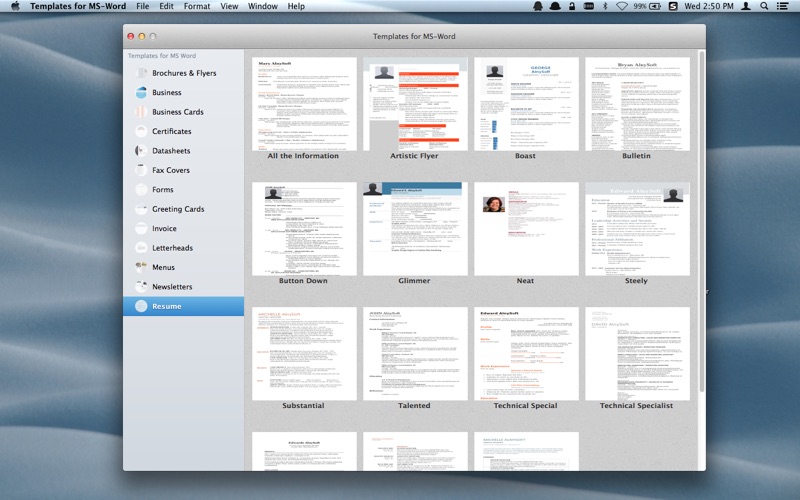Screen dimensions: 800x500
Task: Open Notification Center list icon
Action: (x=782, y=6)
